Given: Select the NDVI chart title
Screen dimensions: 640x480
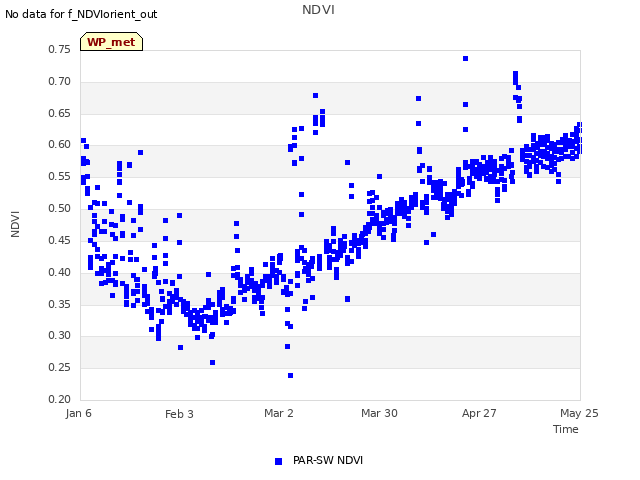Looking at the screenshot, I should pos(318,10).
